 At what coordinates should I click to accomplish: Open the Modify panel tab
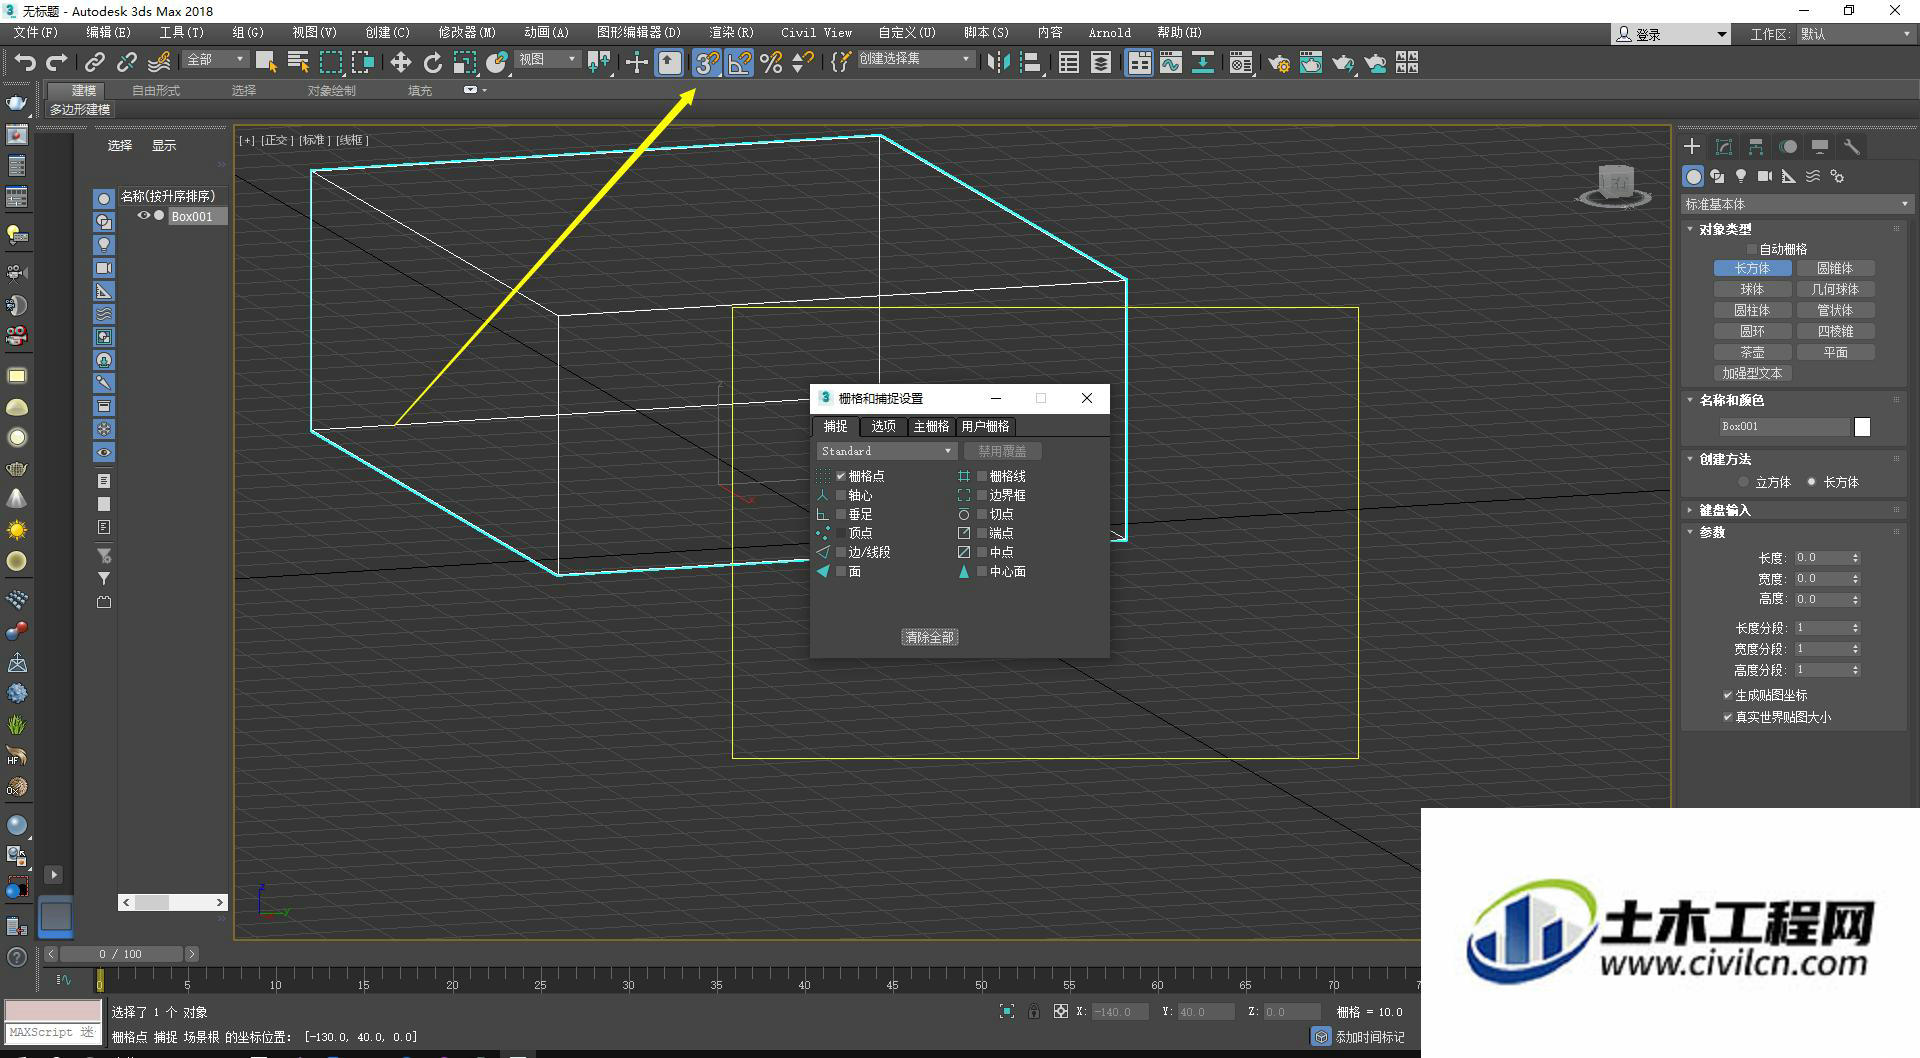point(1724,146)
